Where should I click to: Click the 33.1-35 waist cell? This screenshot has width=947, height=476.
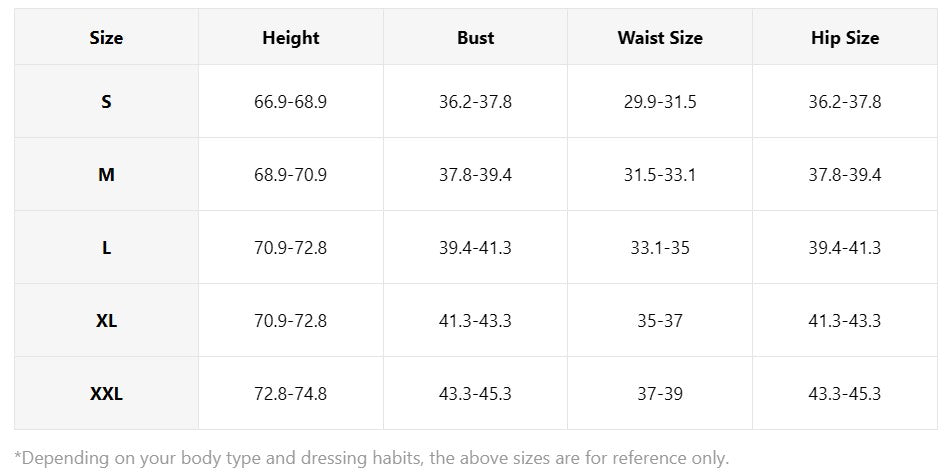660,248
